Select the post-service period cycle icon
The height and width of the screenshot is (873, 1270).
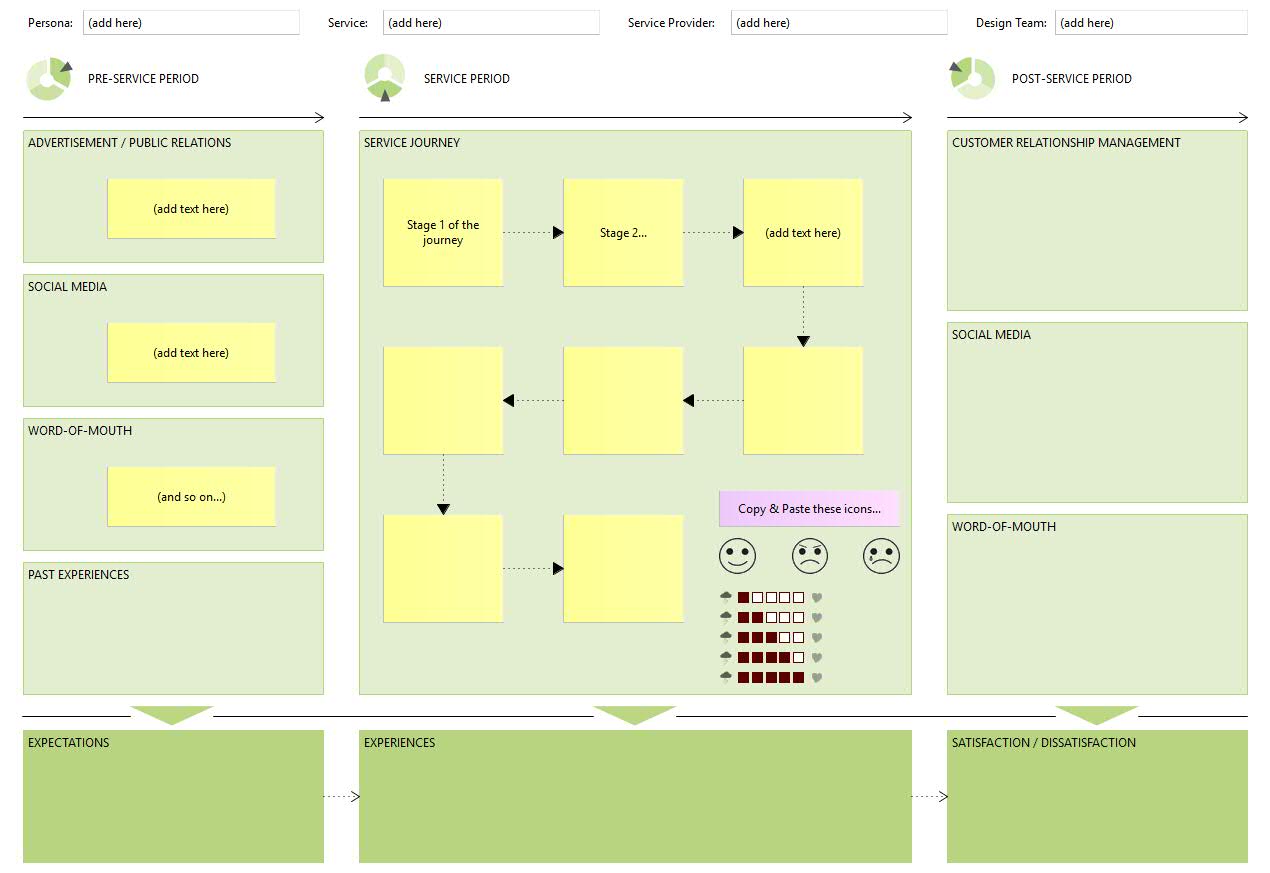click(x=973, y=79)
